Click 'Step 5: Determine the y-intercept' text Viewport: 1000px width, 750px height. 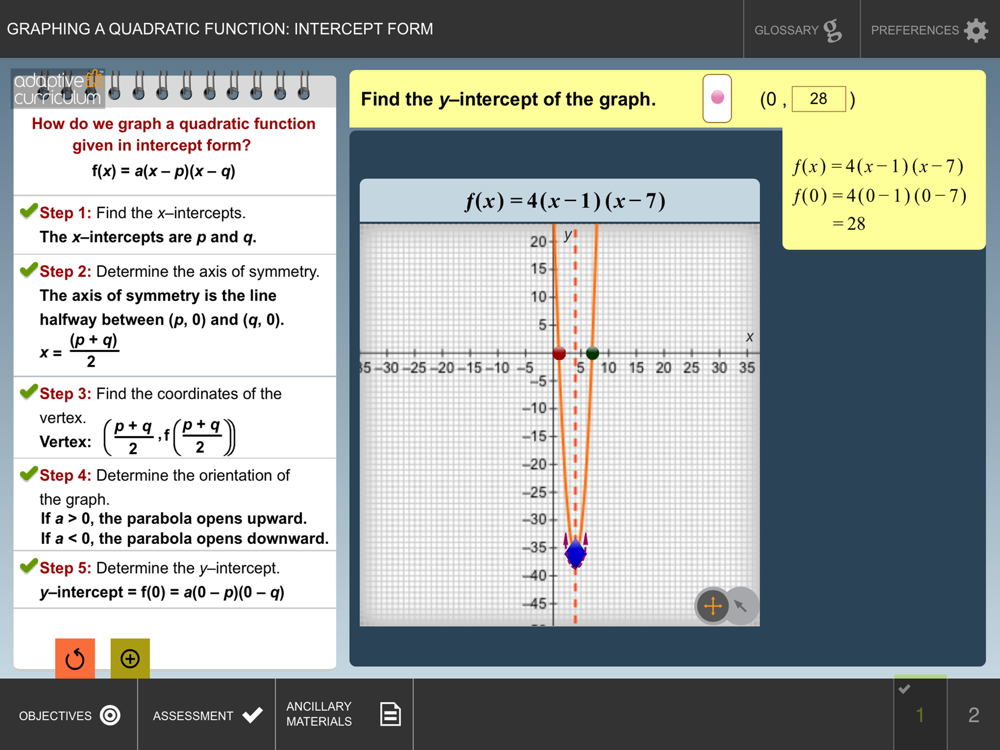point(159,568)
